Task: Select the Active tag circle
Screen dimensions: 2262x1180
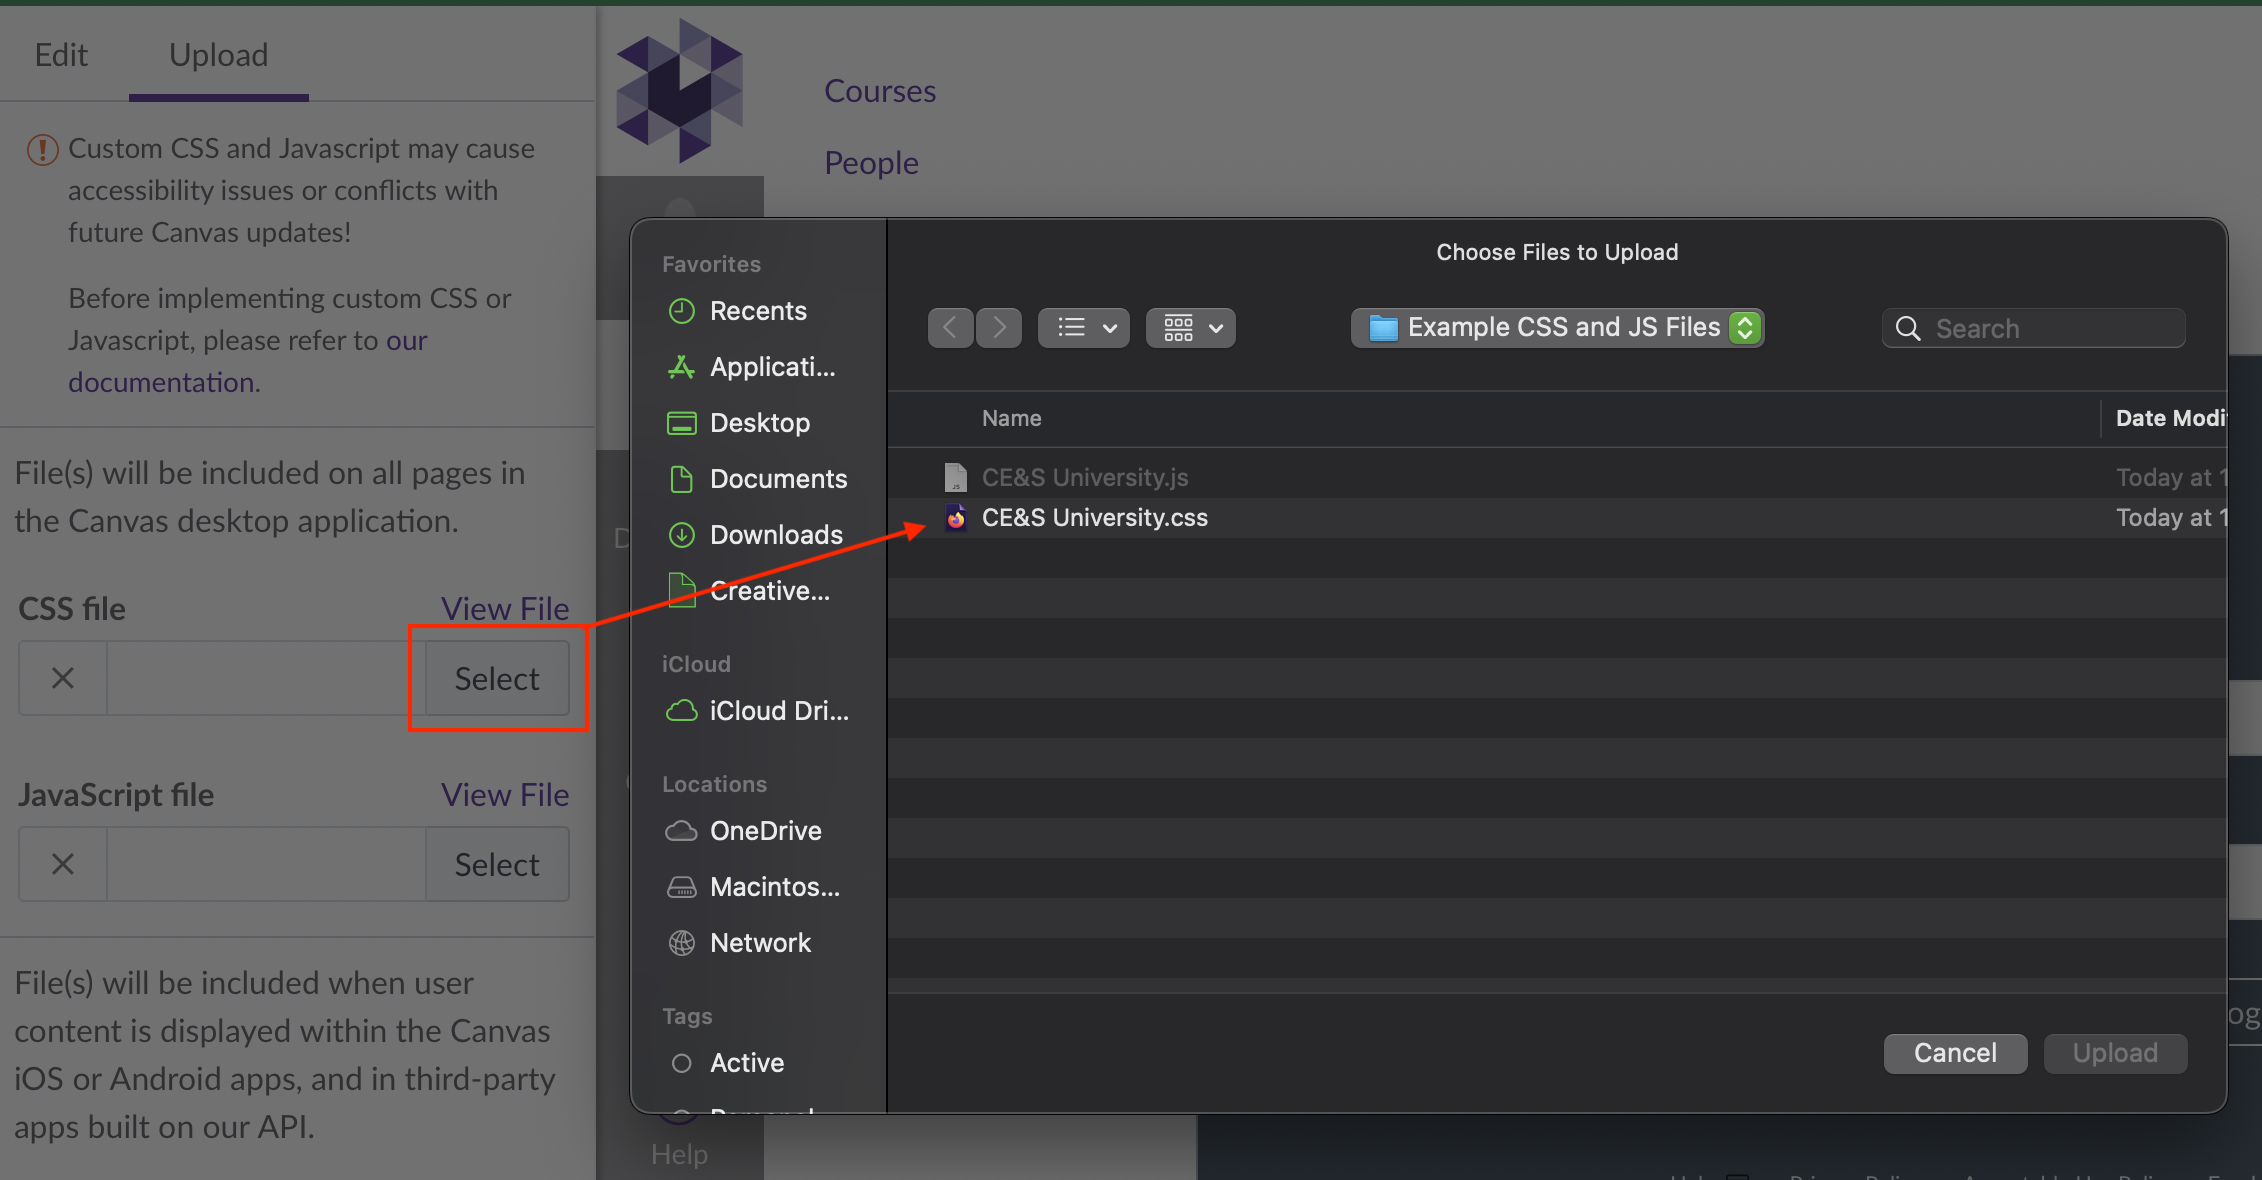Action: coord(682,1063)
